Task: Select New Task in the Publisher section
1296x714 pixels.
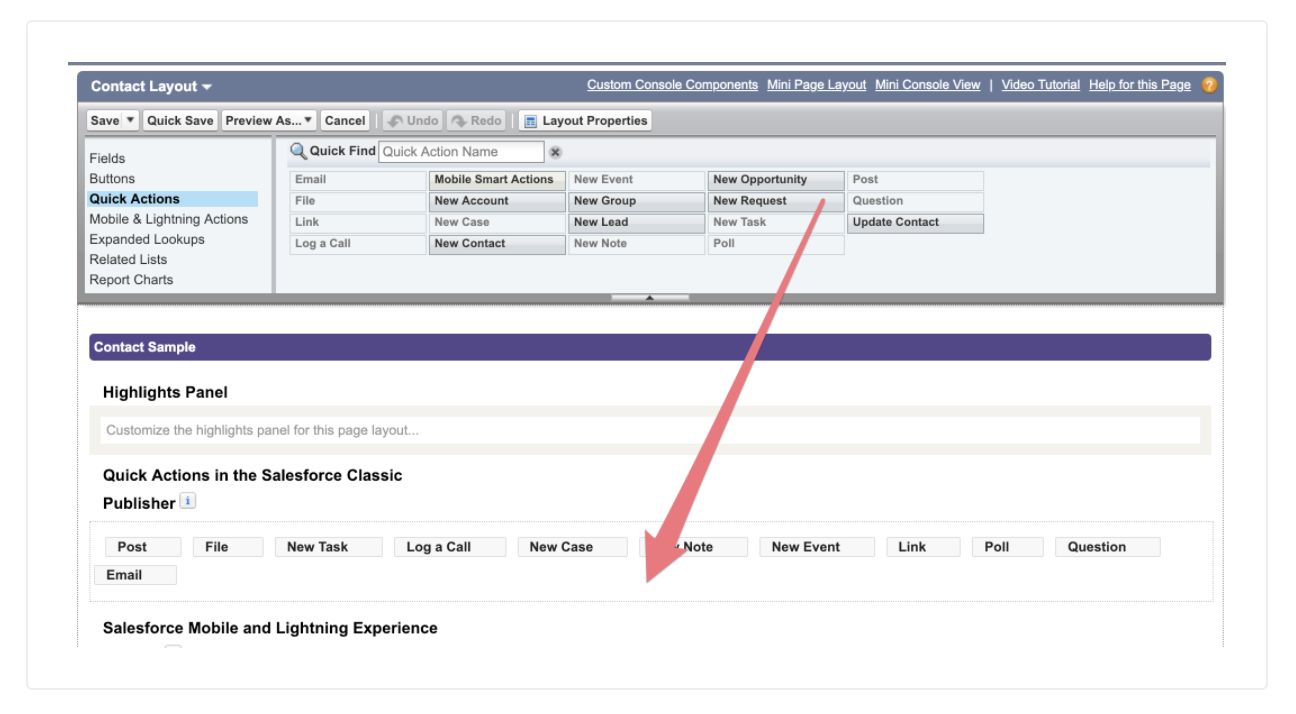Action: (329, 547)
